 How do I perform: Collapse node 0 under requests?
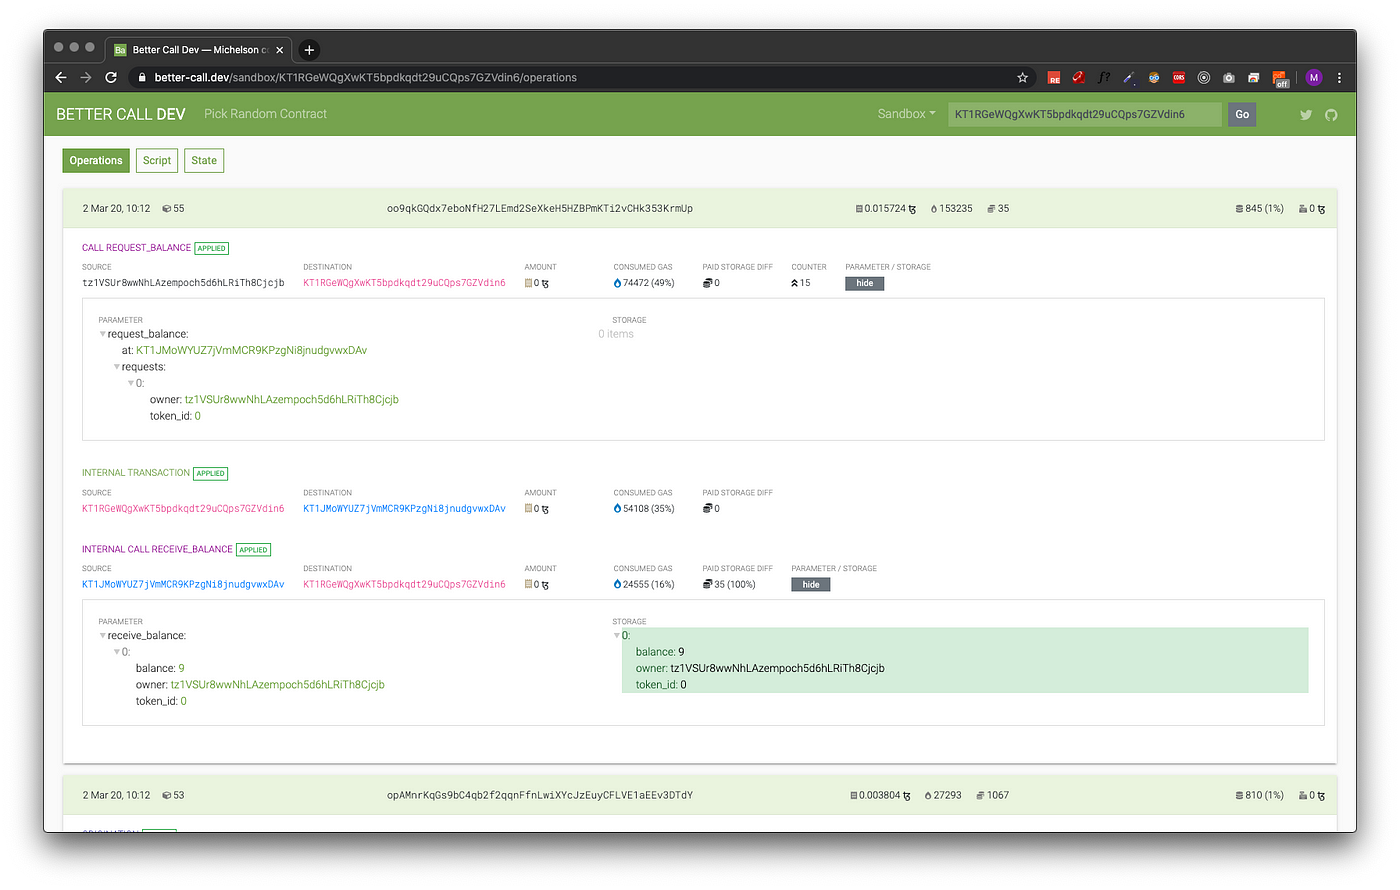click(130, 383)
